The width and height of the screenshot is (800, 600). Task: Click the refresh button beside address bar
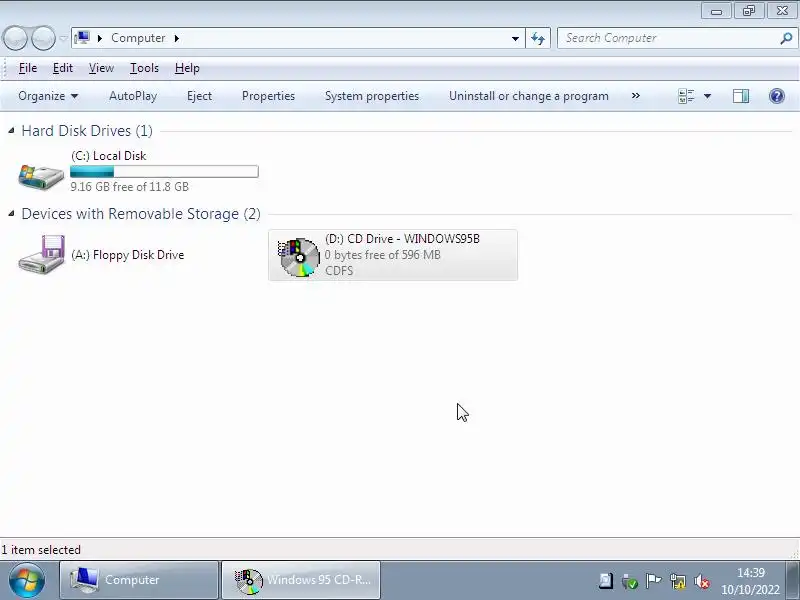coord(538,38)
